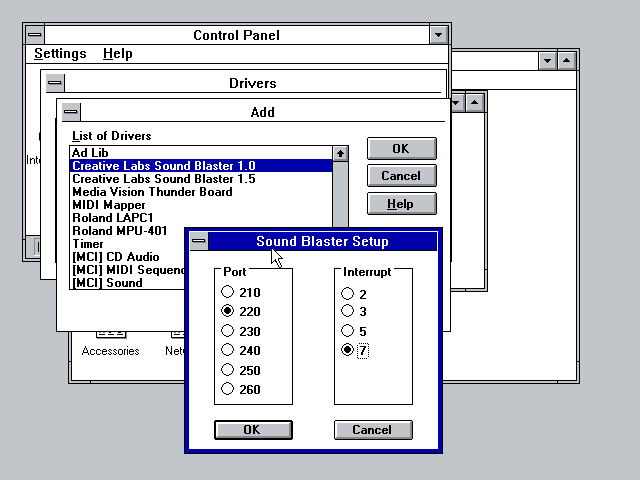Screen dimensions: 640x480
Task: Select Media Vision Thunder Board driver
Action: 201,192
